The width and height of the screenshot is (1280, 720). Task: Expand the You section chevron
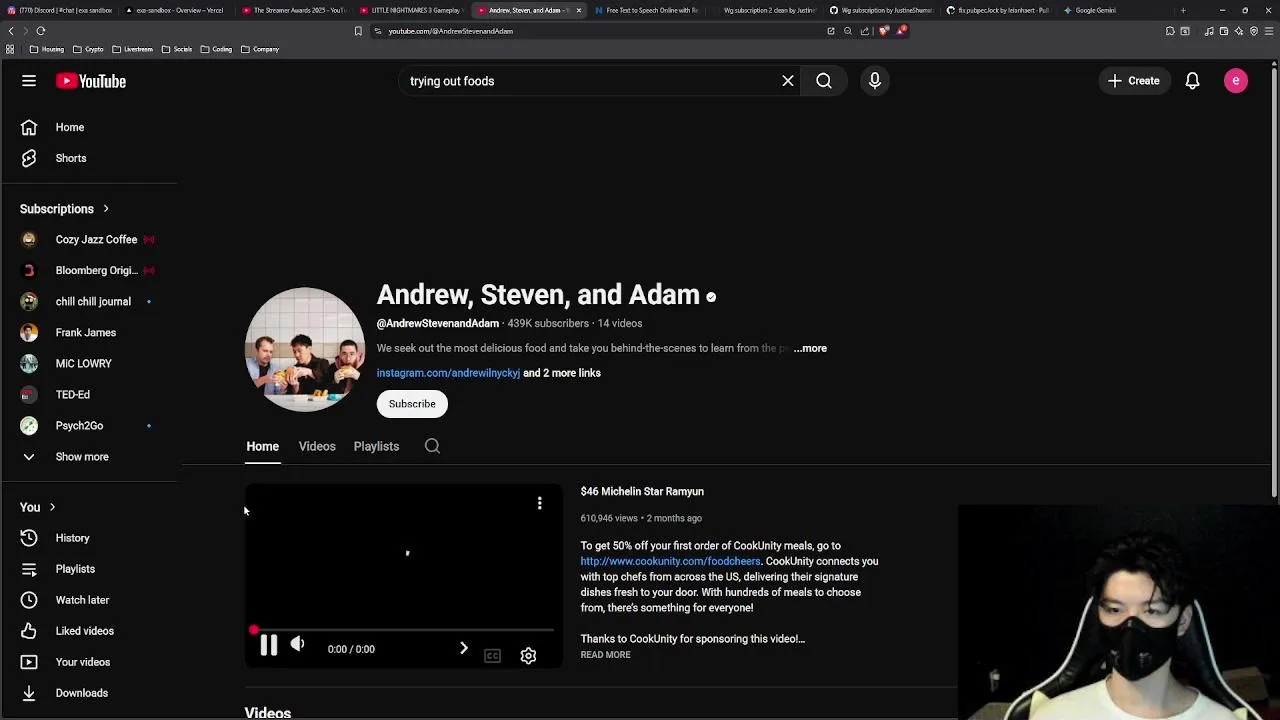click(52, 507)
